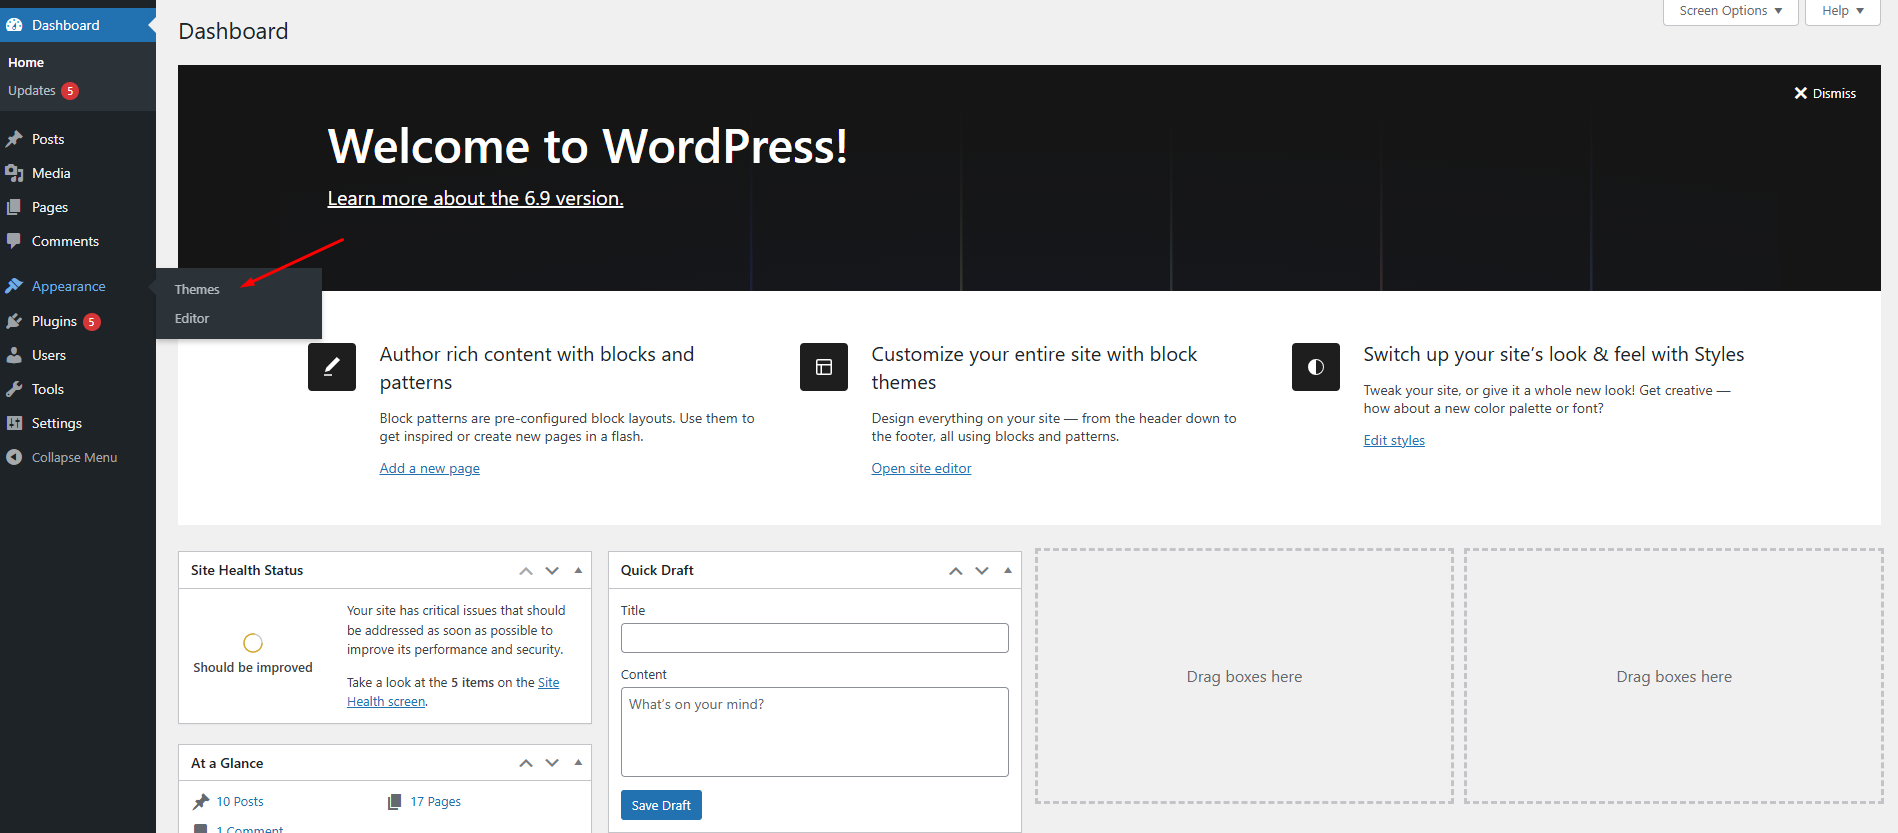Follow the Add a new page link
The width and height of the screenshot is (1898, 833).
[430, 468]
